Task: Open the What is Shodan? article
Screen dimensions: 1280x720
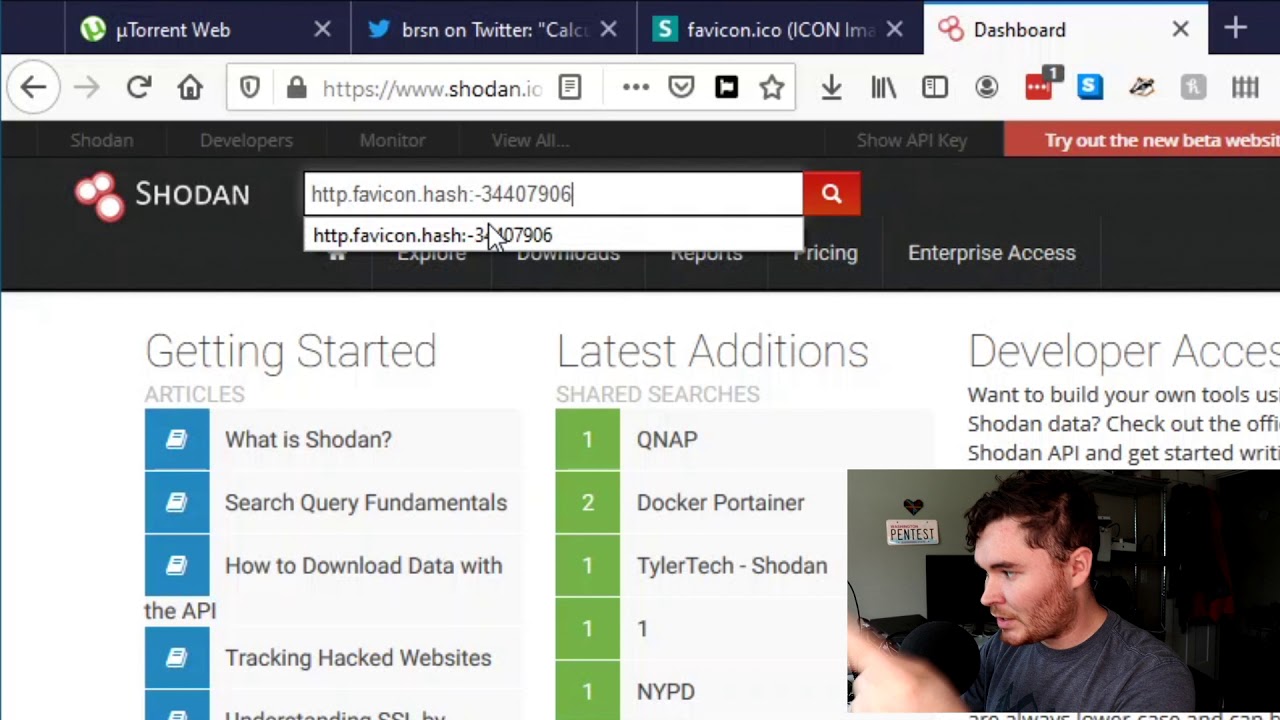Action: [308, 439]
